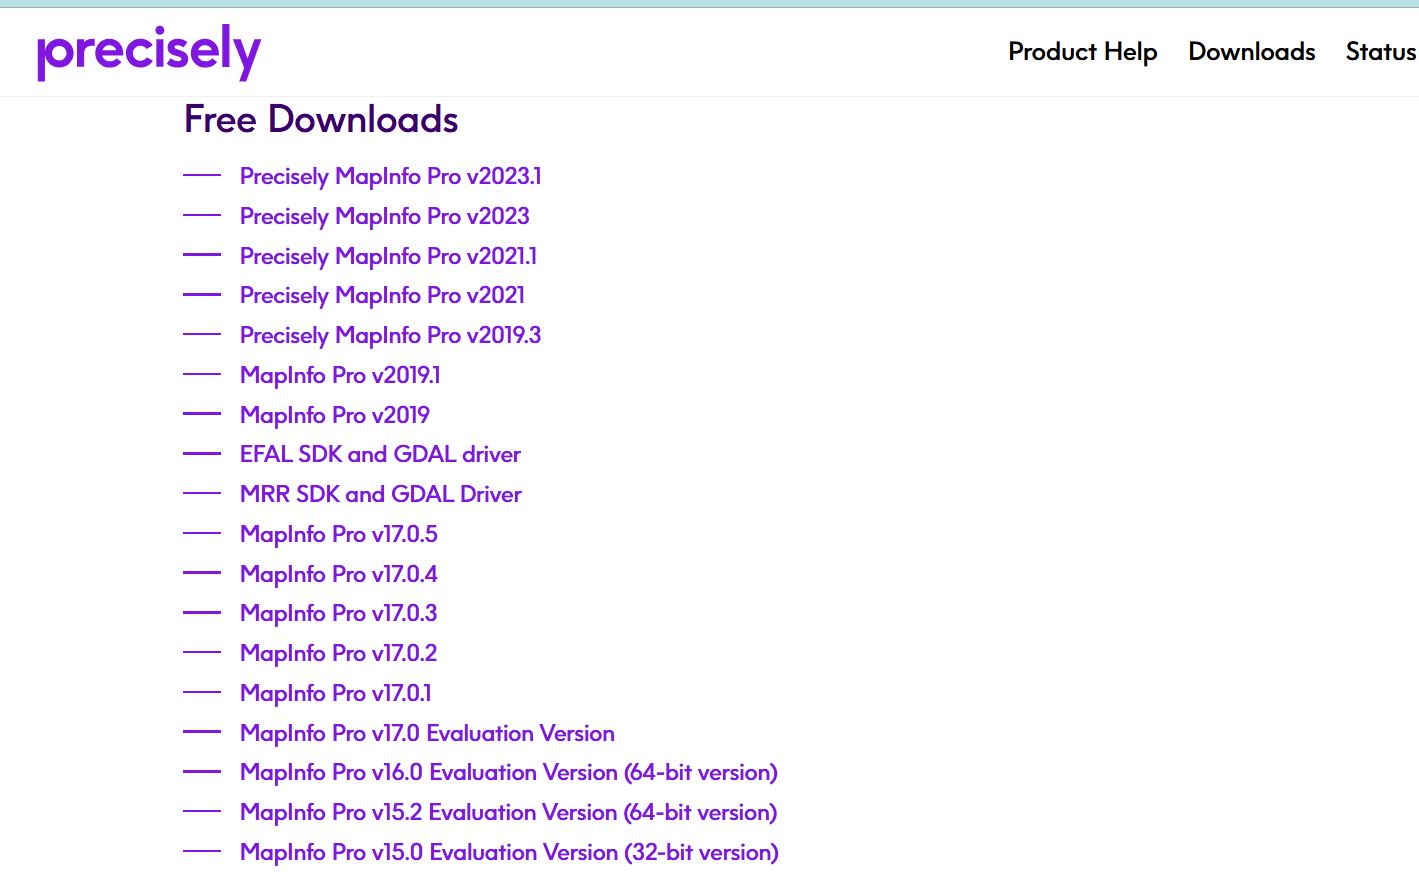Click the Precisely logo
The height and width of the screenshot is (887, 1419).
(x=149, y=52)
